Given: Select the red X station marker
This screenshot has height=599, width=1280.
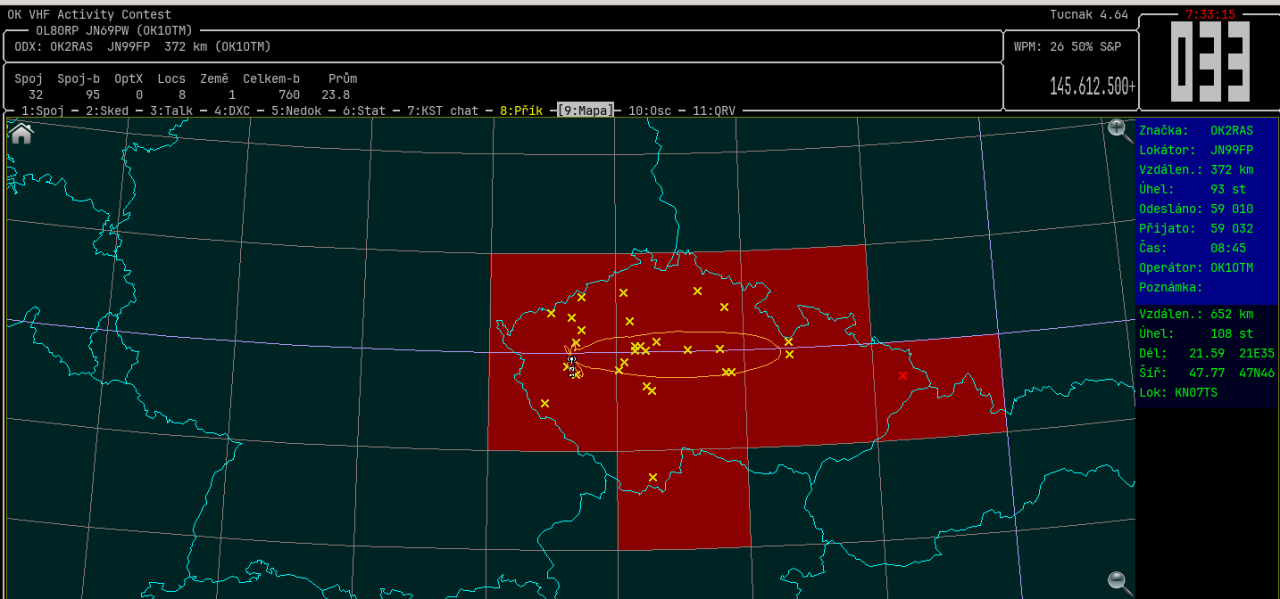Looking at the screenshot, I should click(x=903, y=375).
